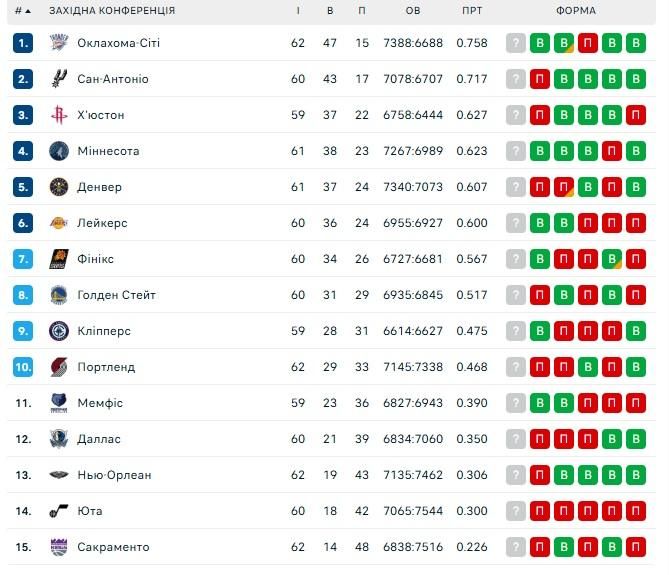Viewport: 669px width, 575px height.
Task: Click the Golden State Warriors logo
Action: tap(57, 295)
